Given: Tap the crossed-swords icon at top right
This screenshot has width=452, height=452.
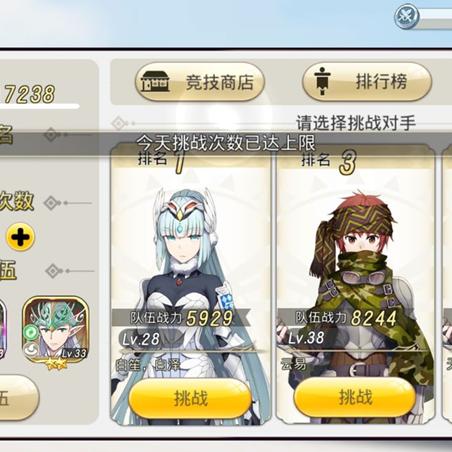Looking at the screenshot, I should tap(406, 16).
